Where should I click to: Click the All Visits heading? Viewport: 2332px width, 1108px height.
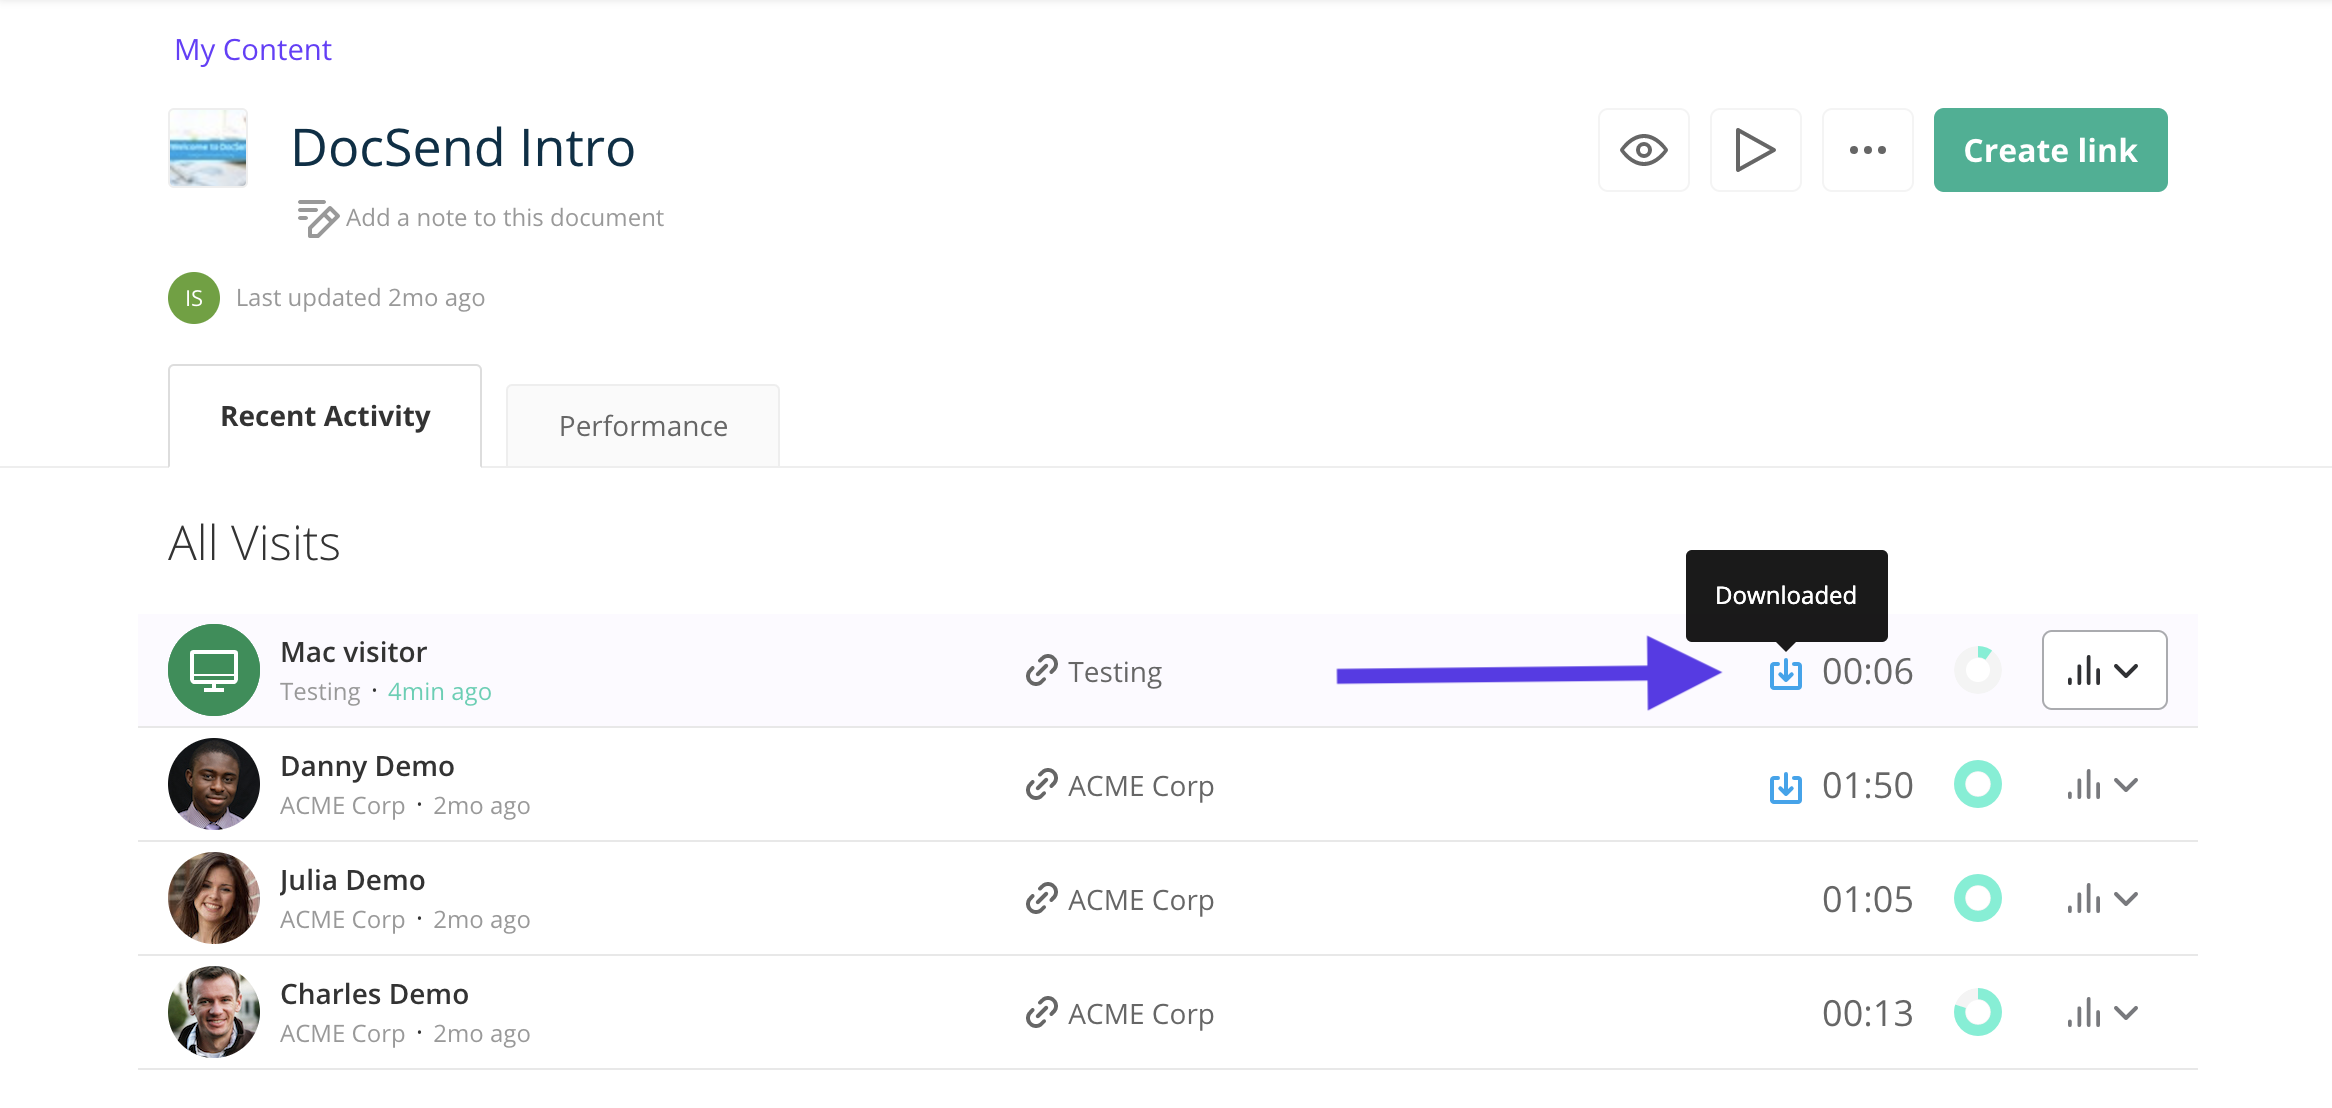coord(254,544)
